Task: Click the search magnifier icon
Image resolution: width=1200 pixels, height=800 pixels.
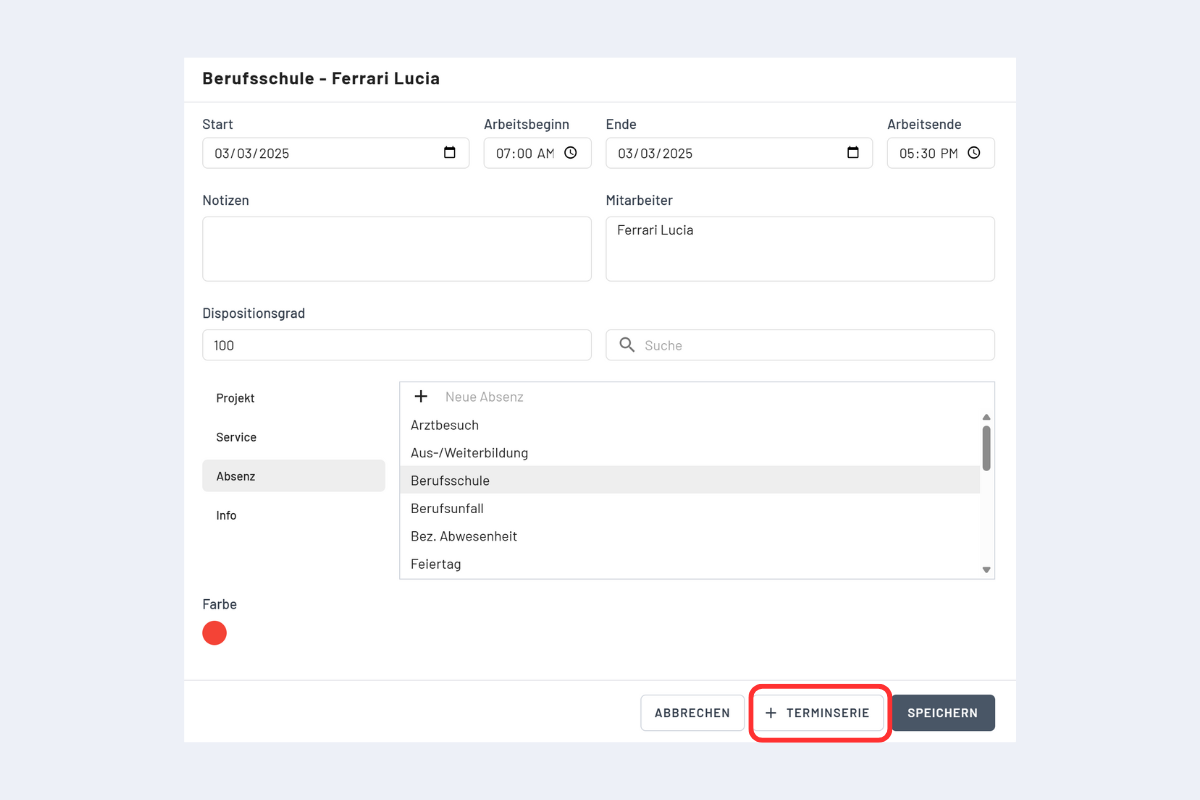Action: 627,345
